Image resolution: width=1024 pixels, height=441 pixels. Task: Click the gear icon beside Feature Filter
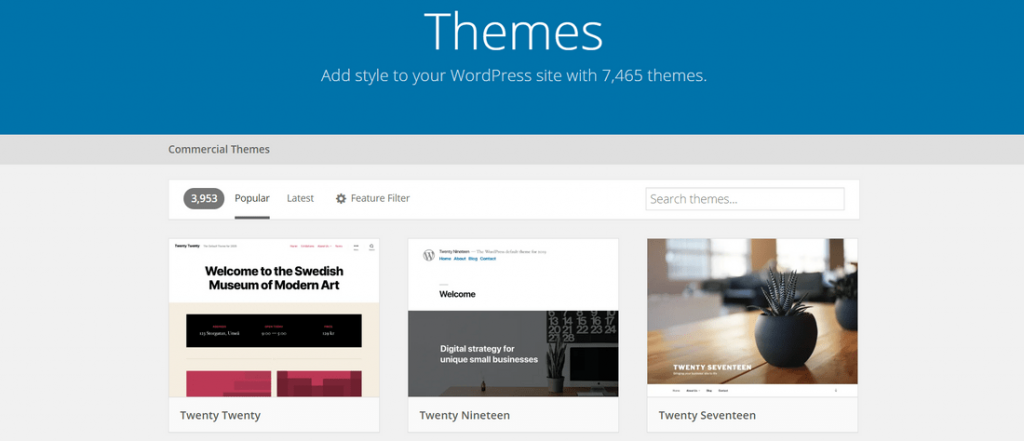341,199
